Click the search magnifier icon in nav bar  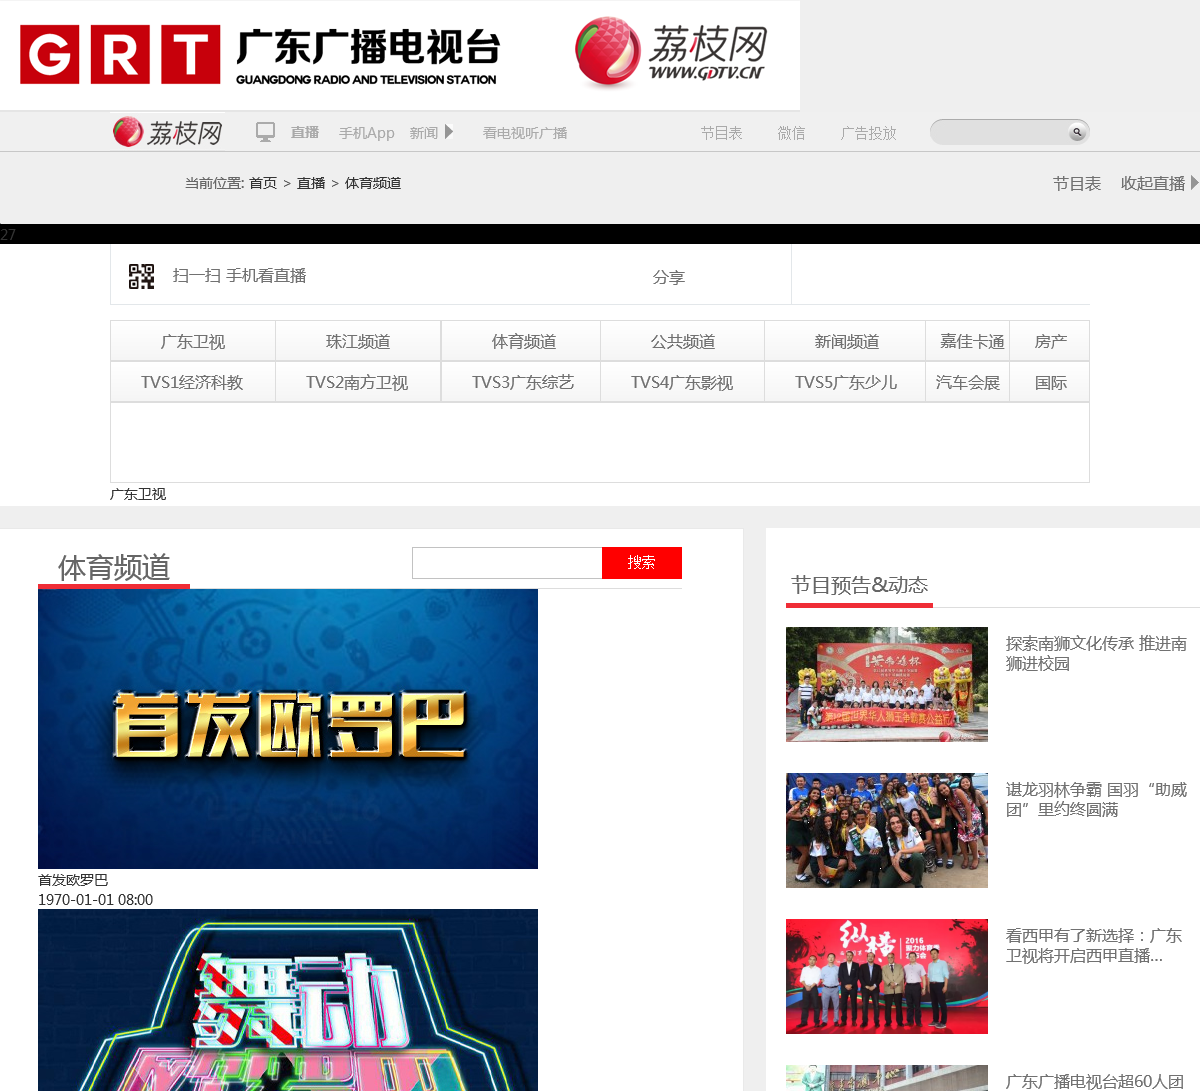(x=1077, y=132)
